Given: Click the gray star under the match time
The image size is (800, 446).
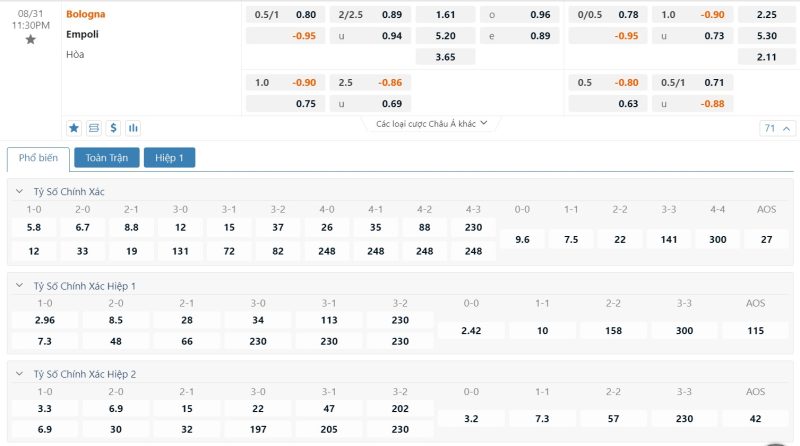Looking at the screenshot, I should coord(31,39).
